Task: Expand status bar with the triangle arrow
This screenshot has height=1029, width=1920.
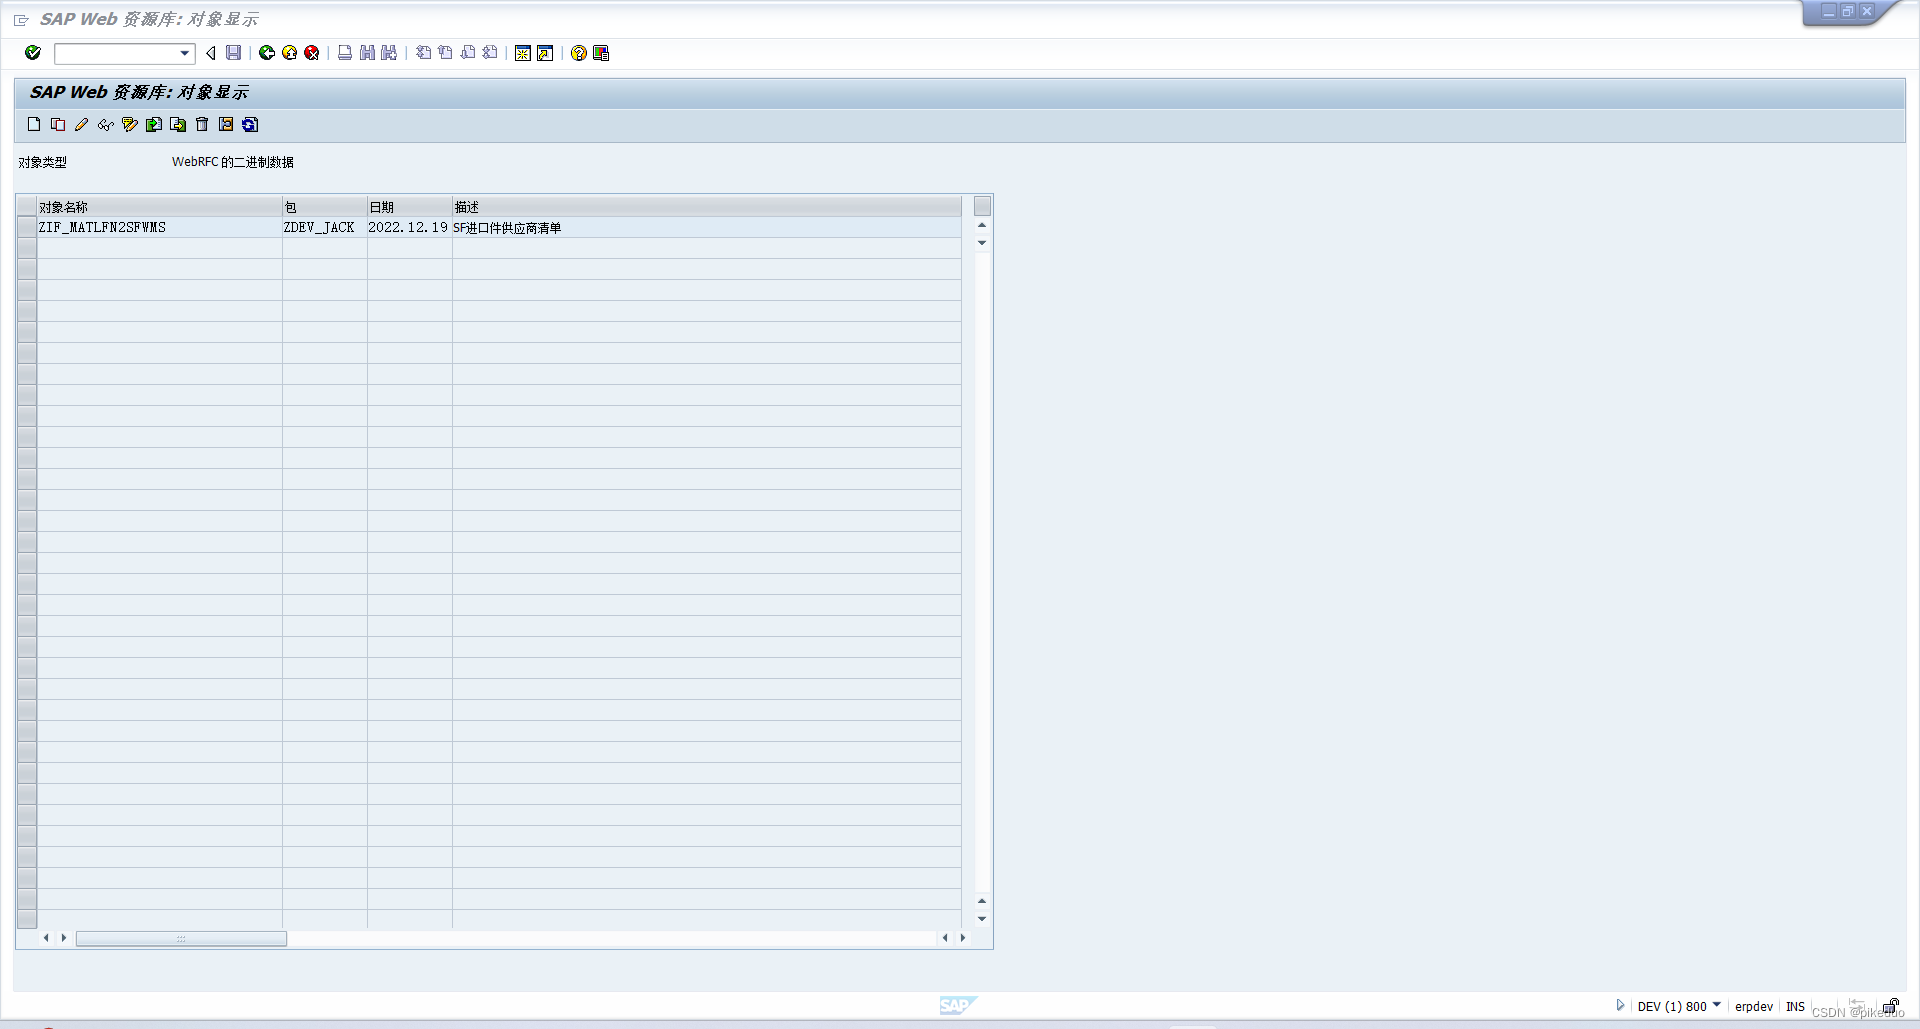Action: point(1620,1006)
